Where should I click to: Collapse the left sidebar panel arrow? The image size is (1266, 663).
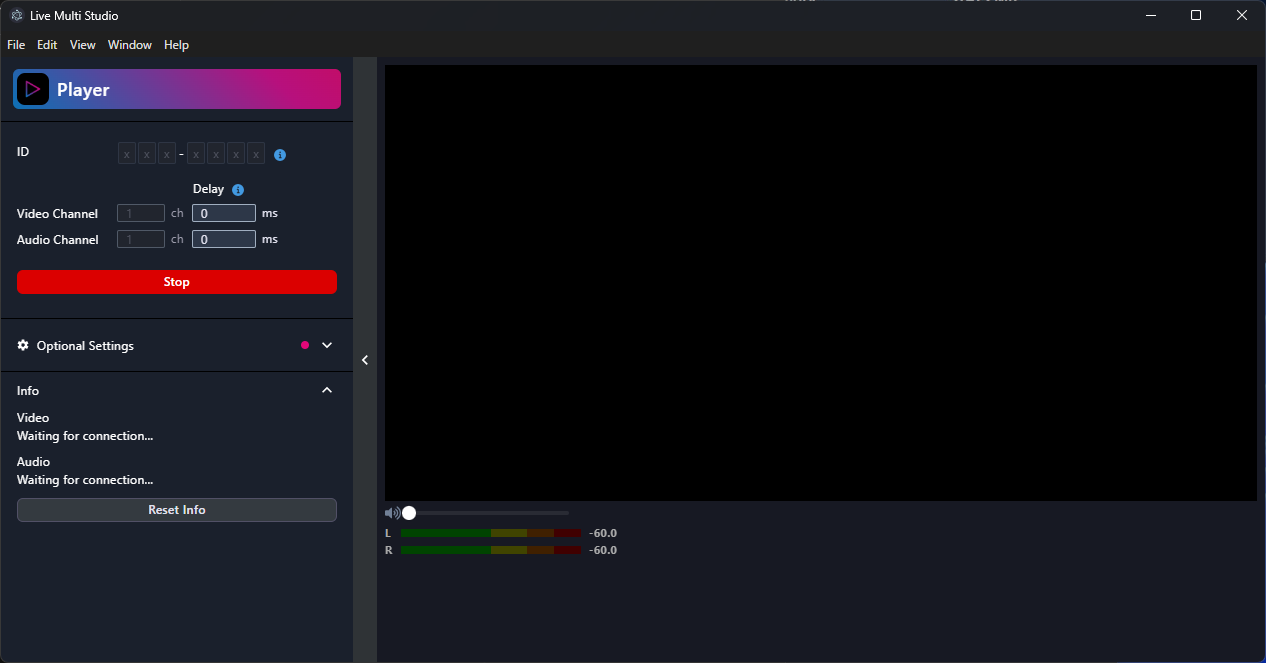point(365,360)
